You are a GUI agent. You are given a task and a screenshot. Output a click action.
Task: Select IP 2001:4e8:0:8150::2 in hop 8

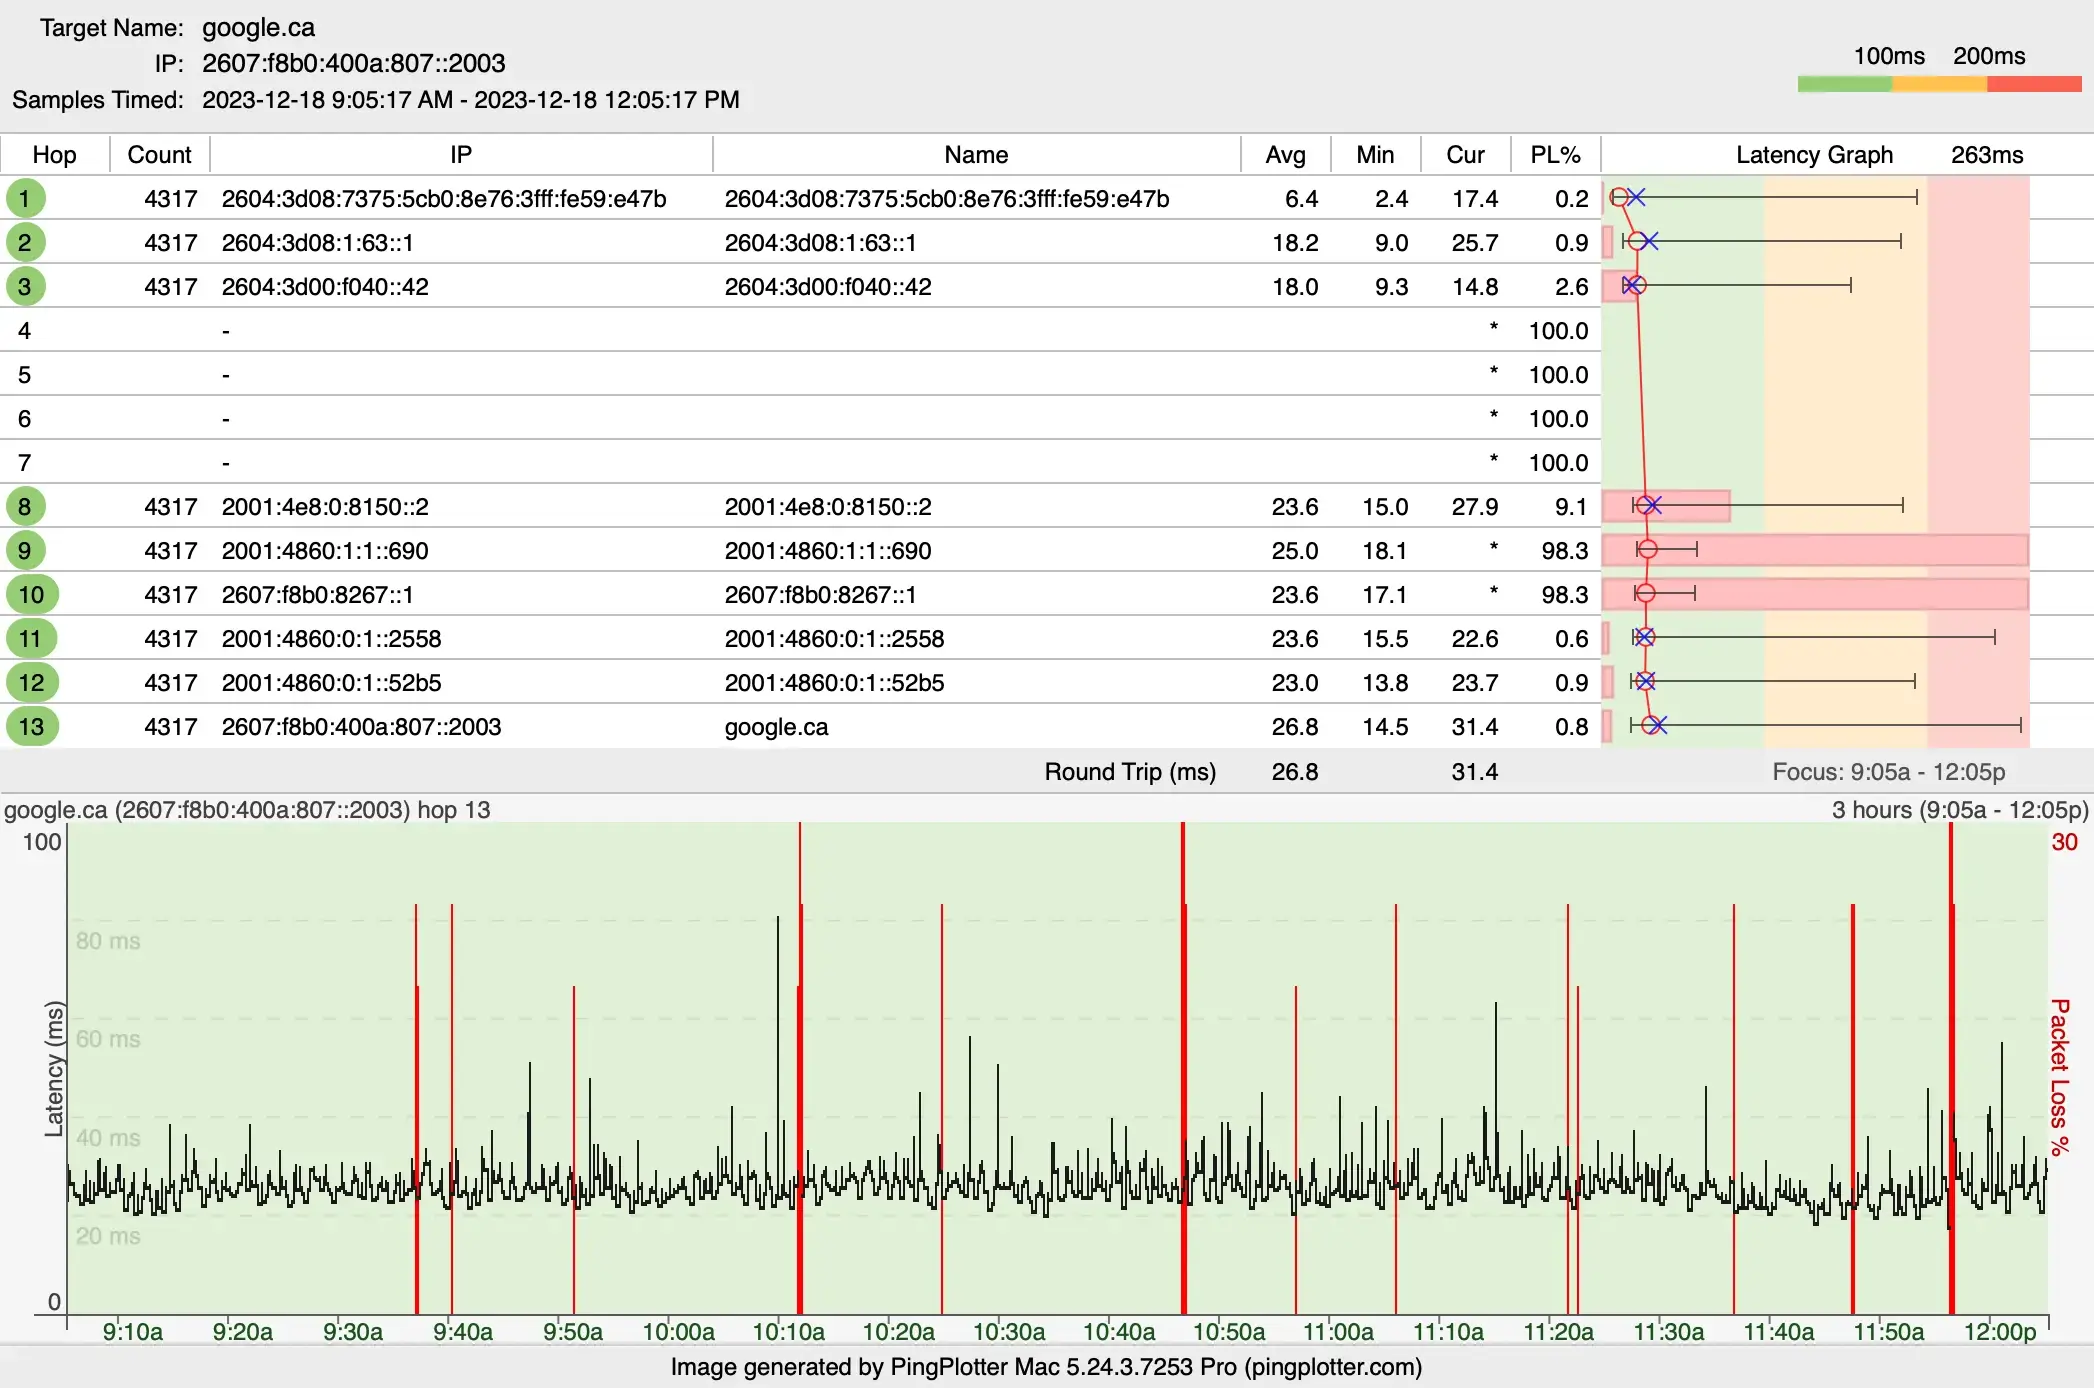pos(325,507)
